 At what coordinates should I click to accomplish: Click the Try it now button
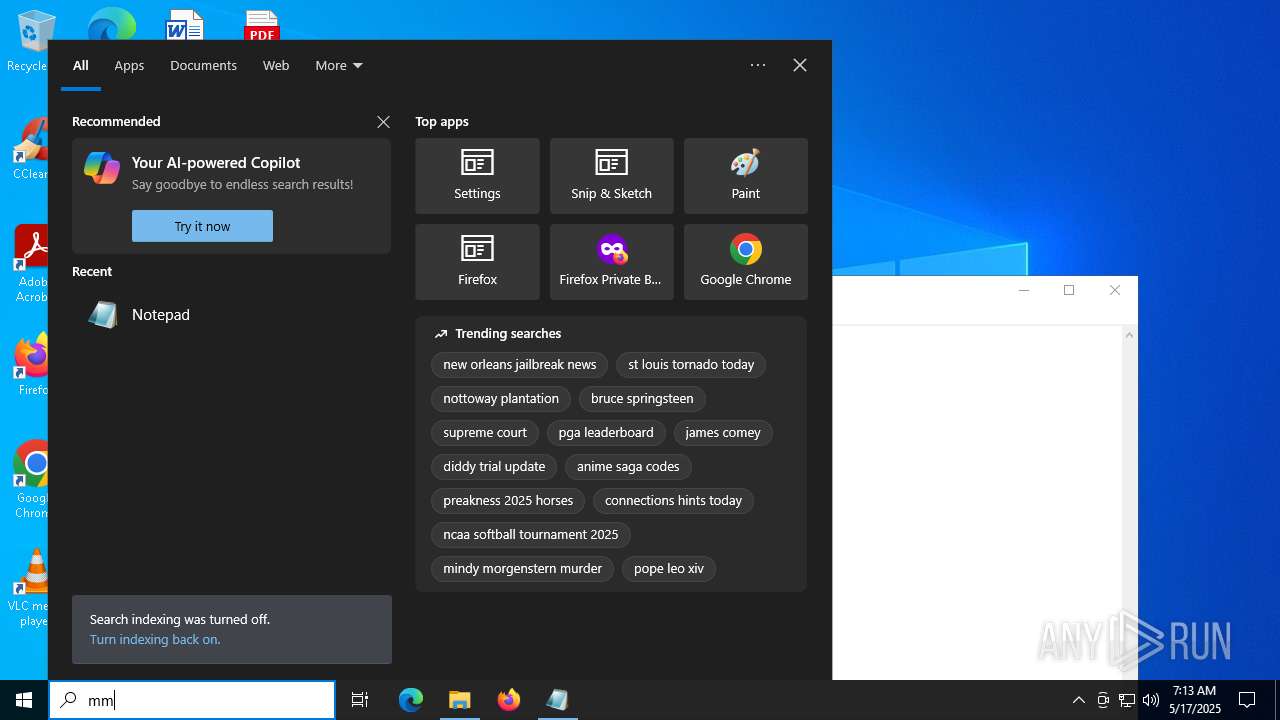(202, 226)
